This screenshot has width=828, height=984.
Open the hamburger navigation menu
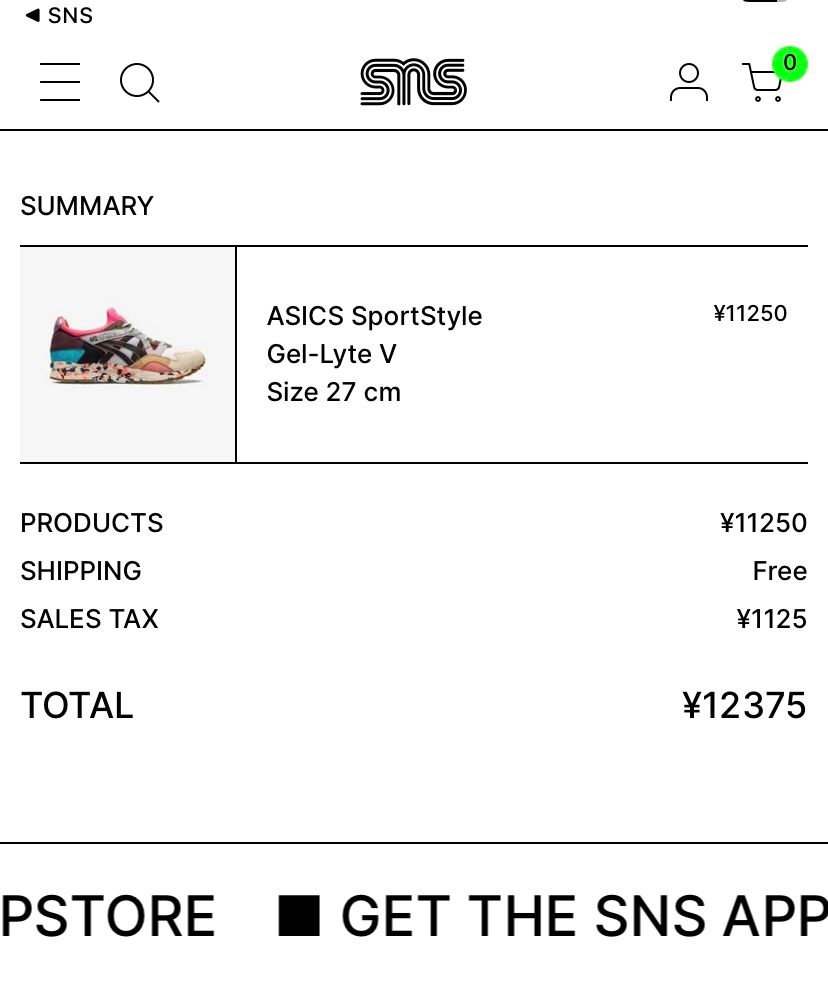(x=60, y=82)
